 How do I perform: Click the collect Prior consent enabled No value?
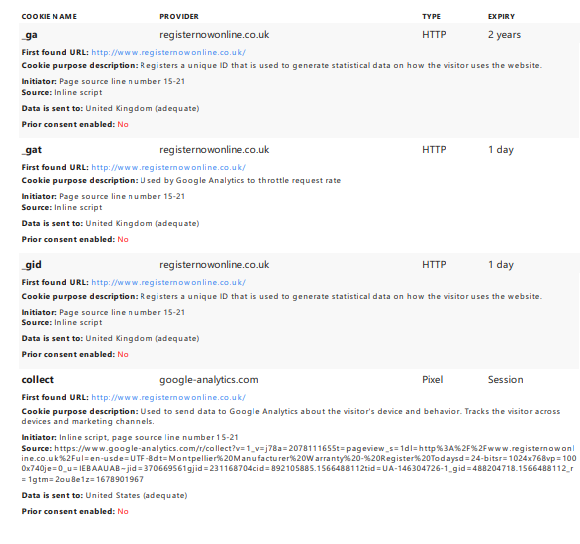click(123, 511)
